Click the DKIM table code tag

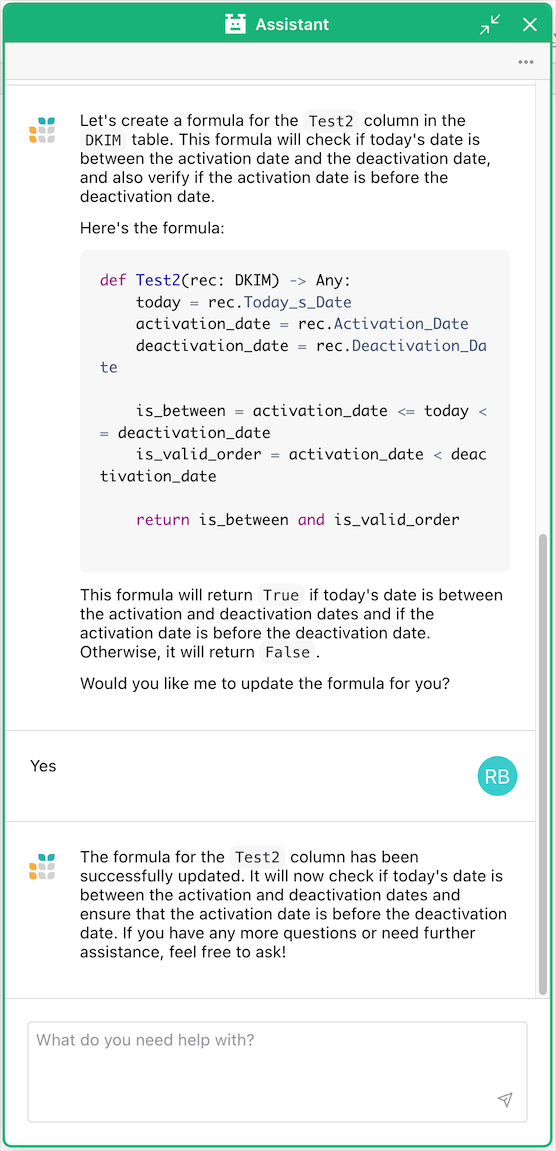click(103, 139)
